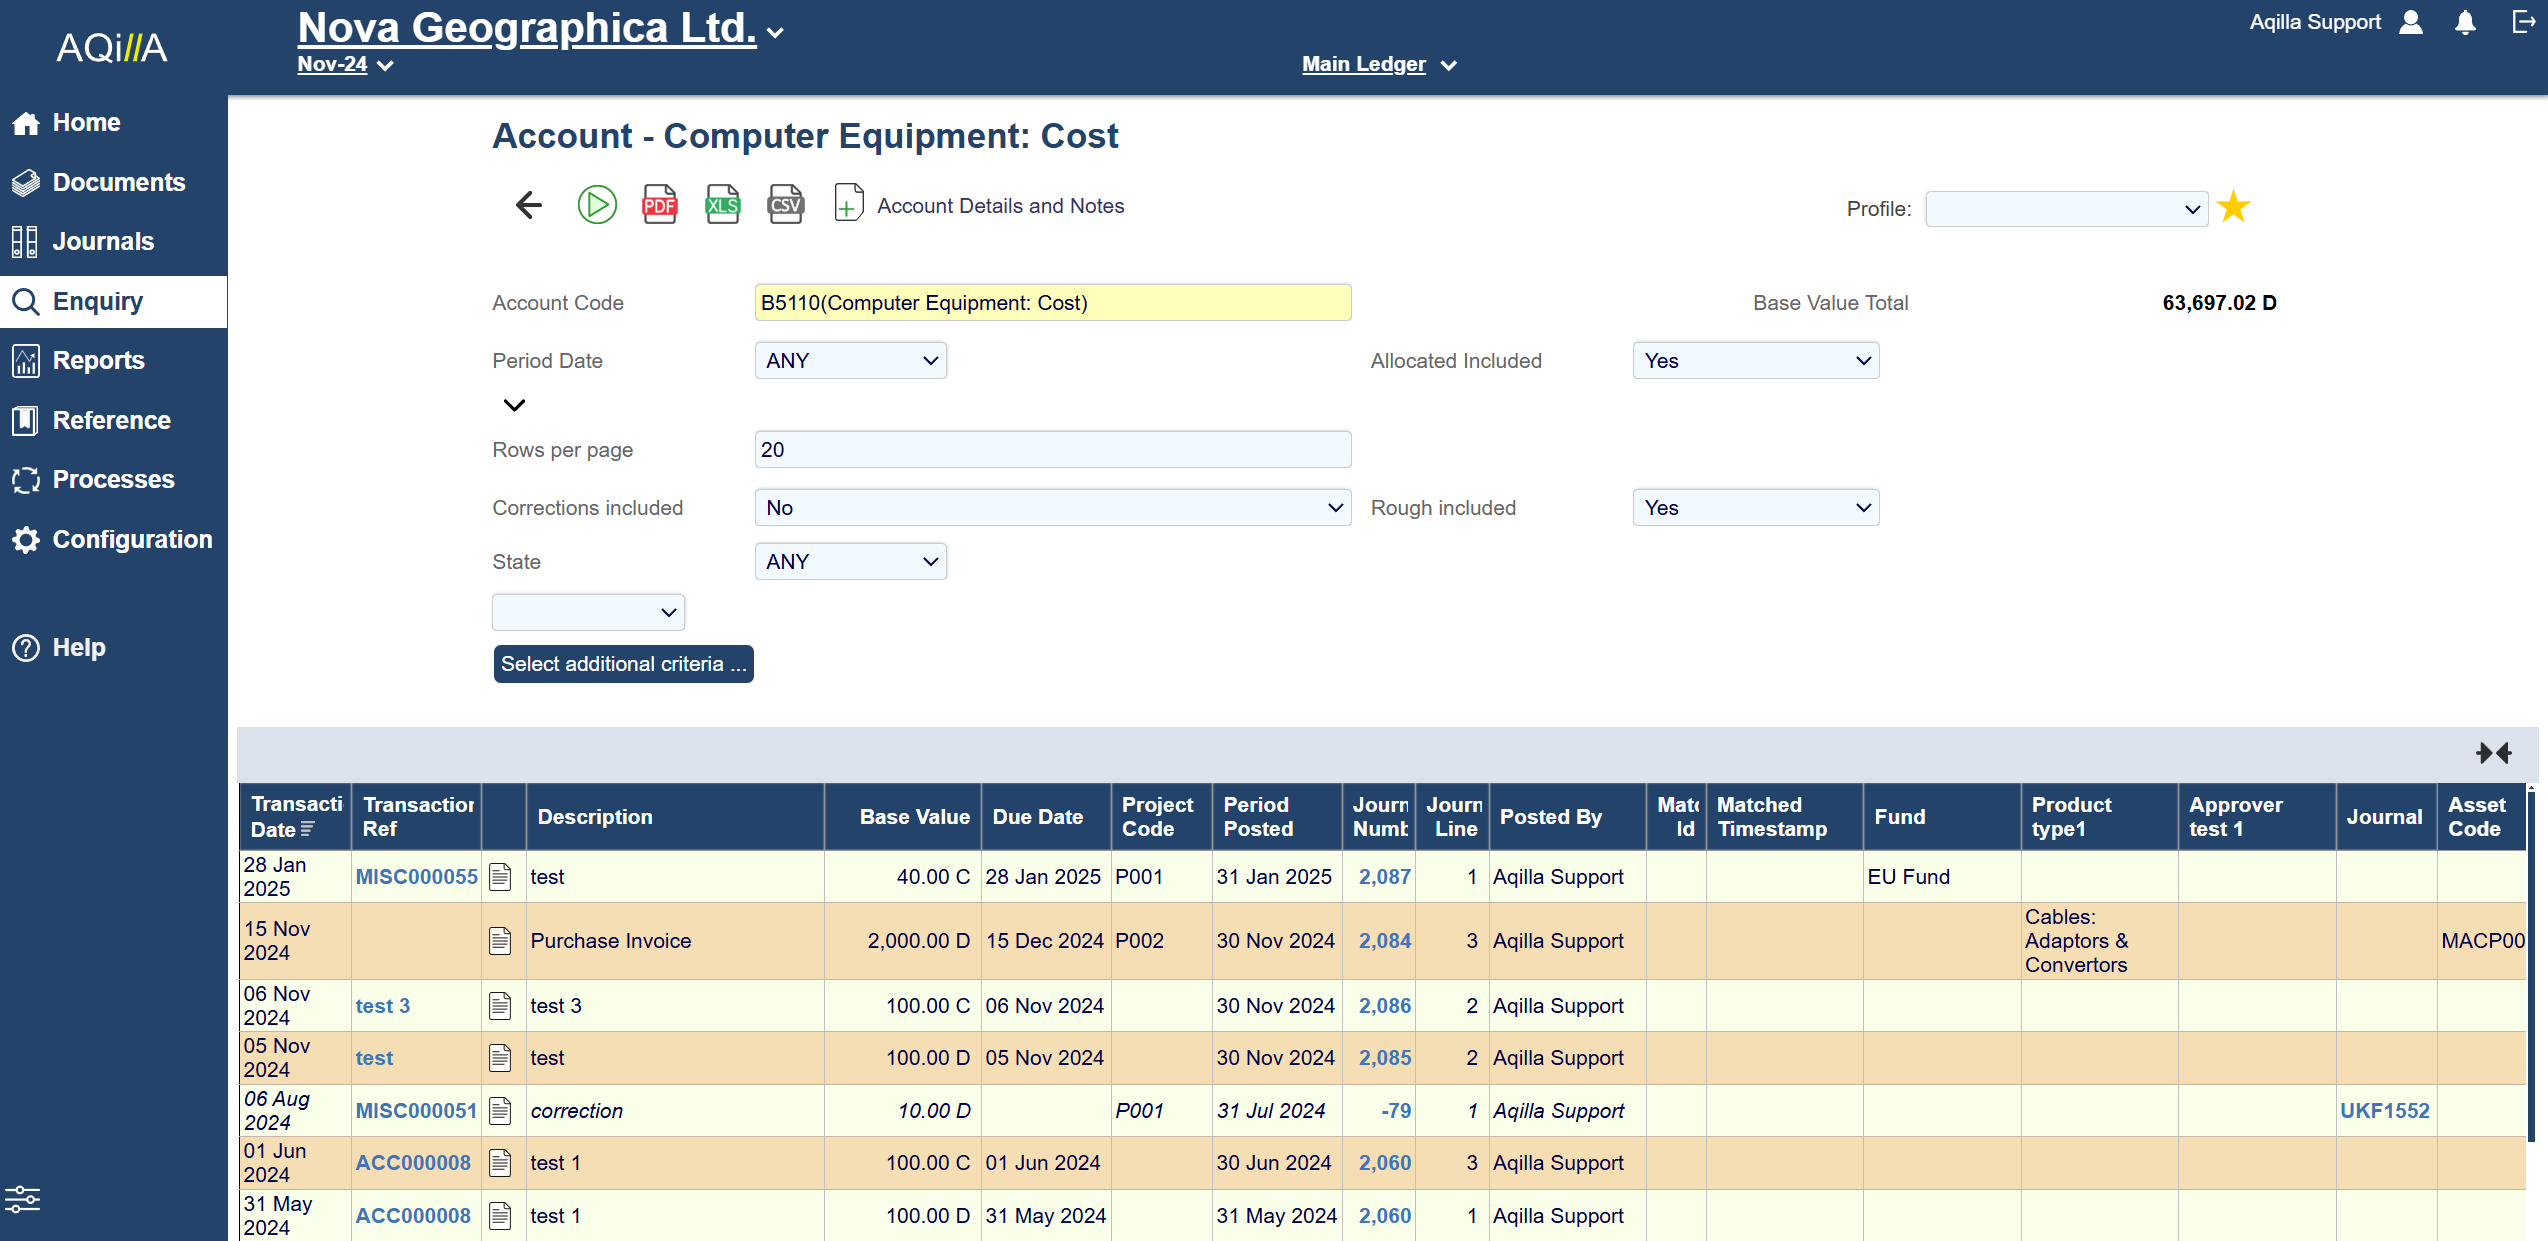Click Select additional criteria button

[x=623, y=664]
